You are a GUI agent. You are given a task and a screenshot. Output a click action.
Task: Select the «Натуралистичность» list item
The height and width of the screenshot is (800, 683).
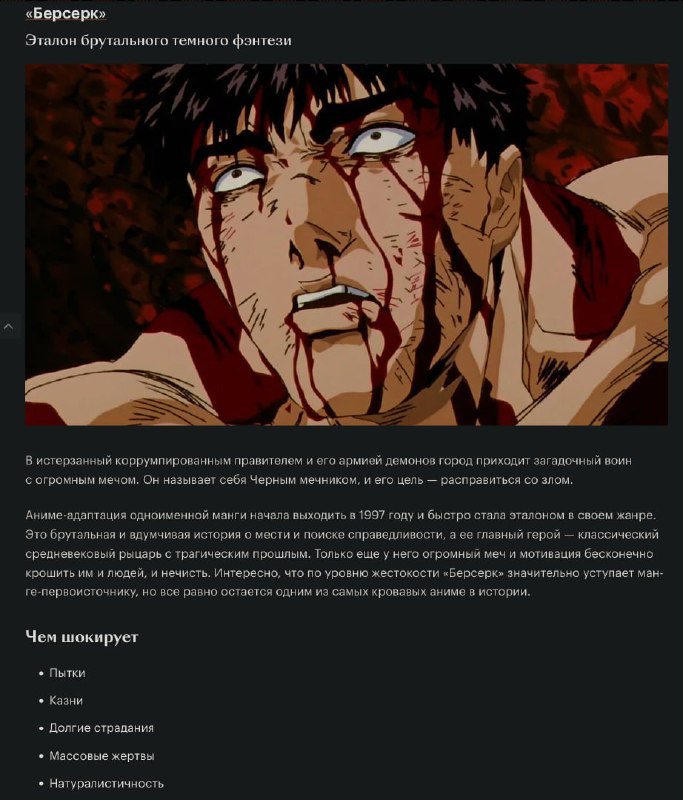(x=106, y=783)
